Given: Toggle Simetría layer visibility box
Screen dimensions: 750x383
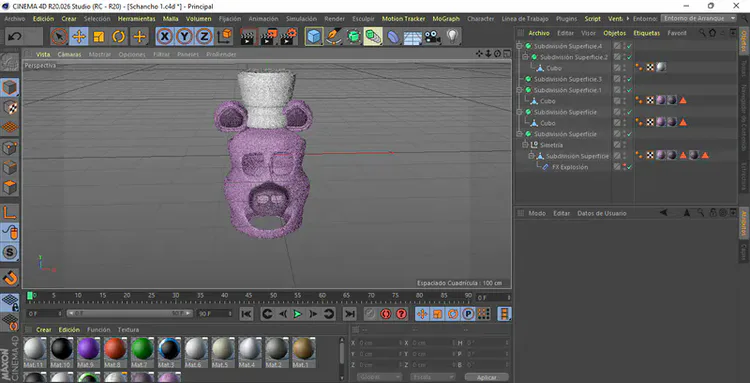Looking at the screenshot, I should pos(617,145).
